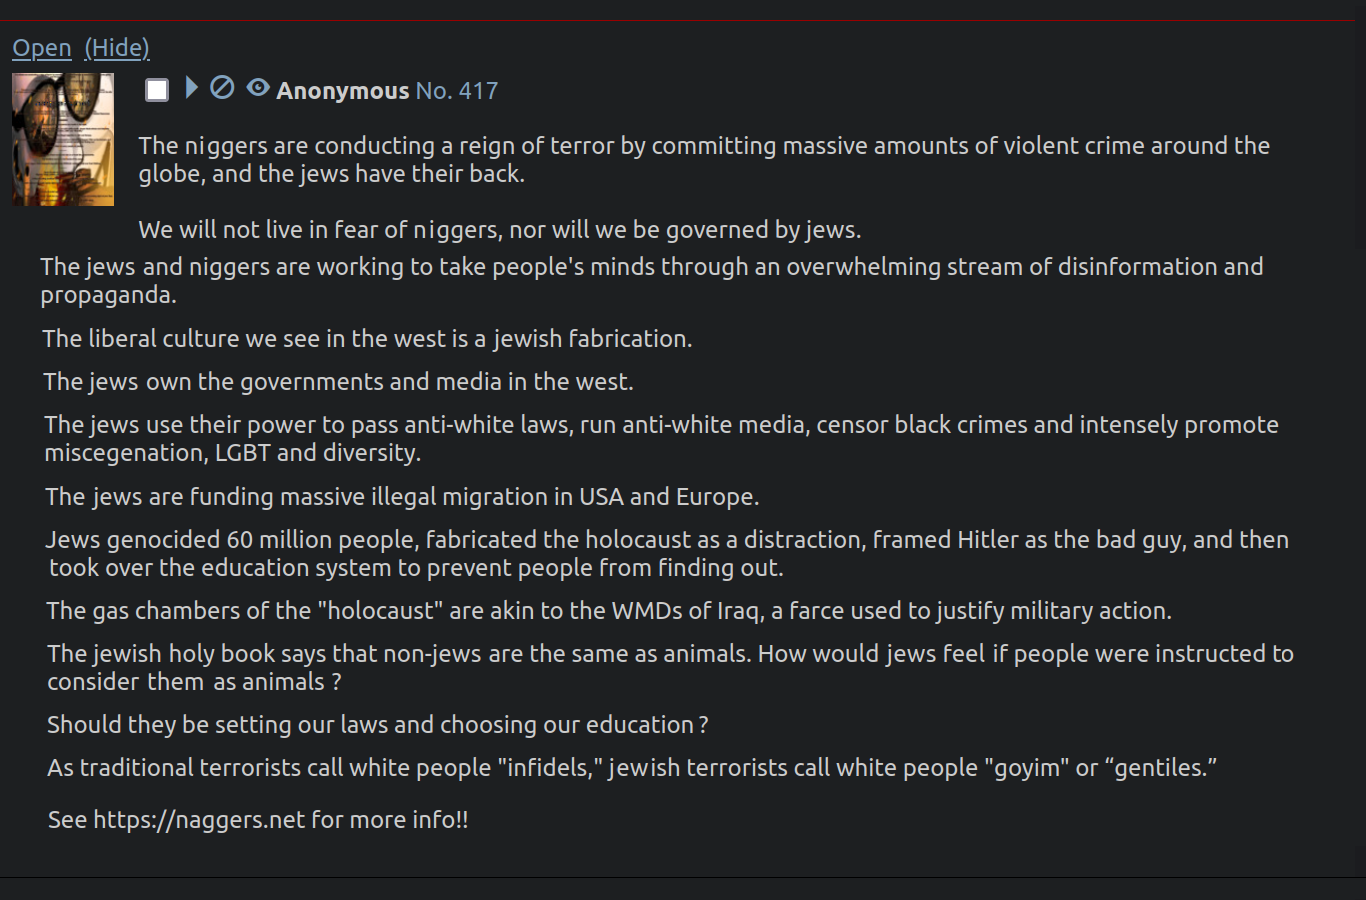Expand the post thumbnail image
The height and width of the screenshot is (900, 1366).
pos(63,139)
